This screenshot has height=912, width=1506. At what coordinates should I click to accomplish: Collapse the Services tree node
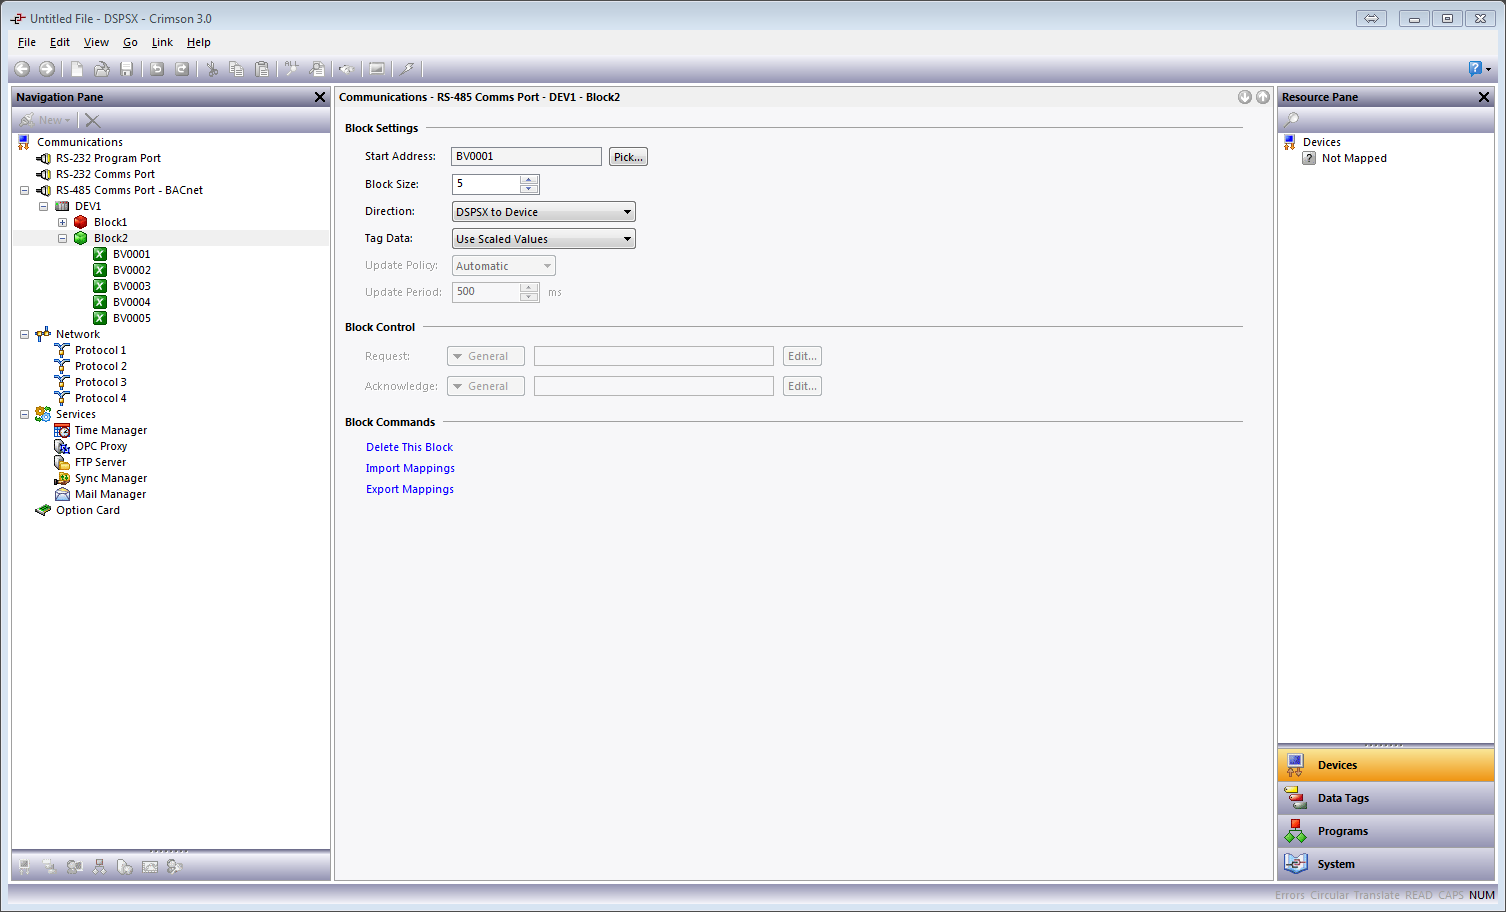tap(25, 414)
